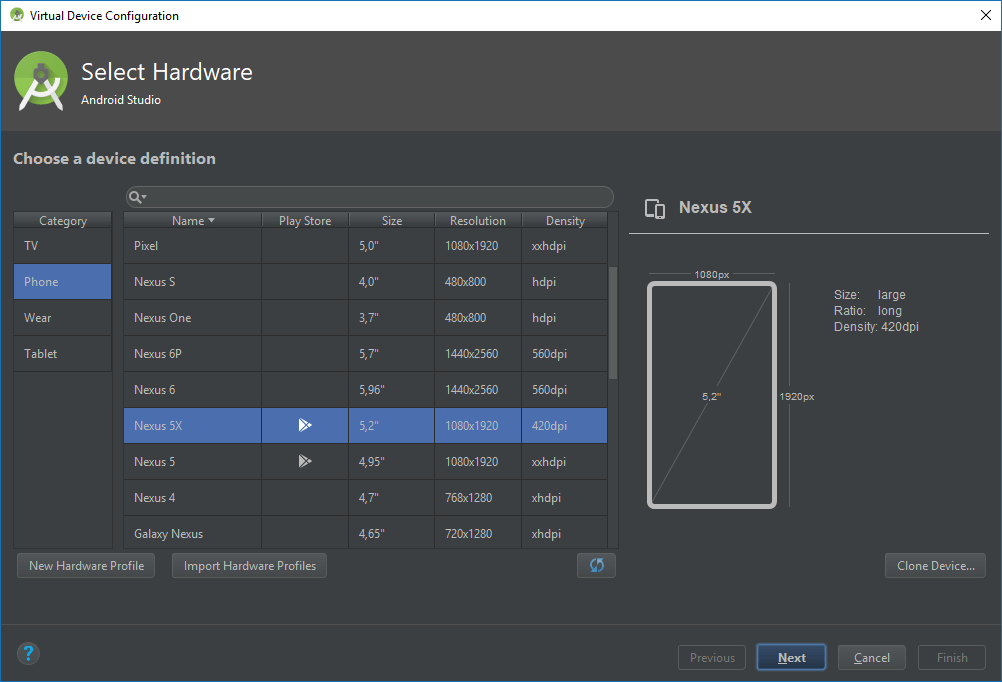Click the Clone Device... button
1002x682 pixels.
click(935, 566)
